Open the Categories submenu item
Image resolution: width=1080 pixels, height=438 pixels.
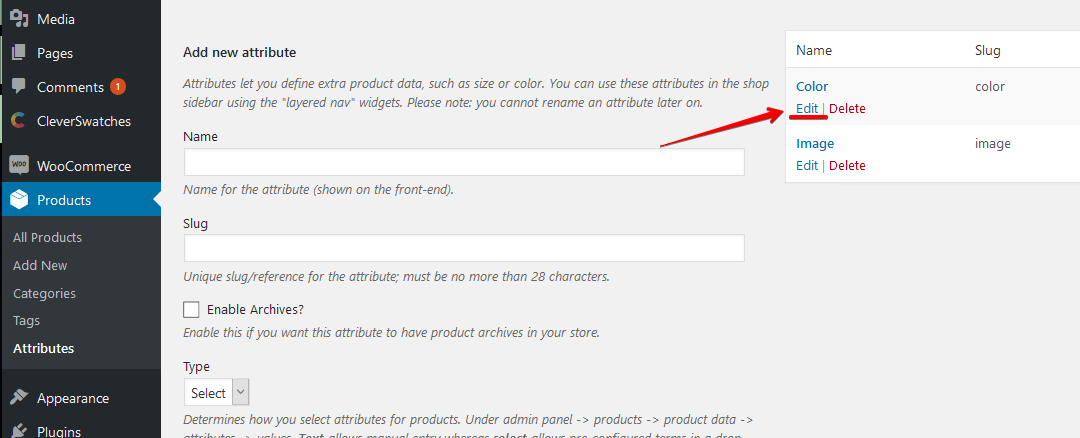[44, 293]
